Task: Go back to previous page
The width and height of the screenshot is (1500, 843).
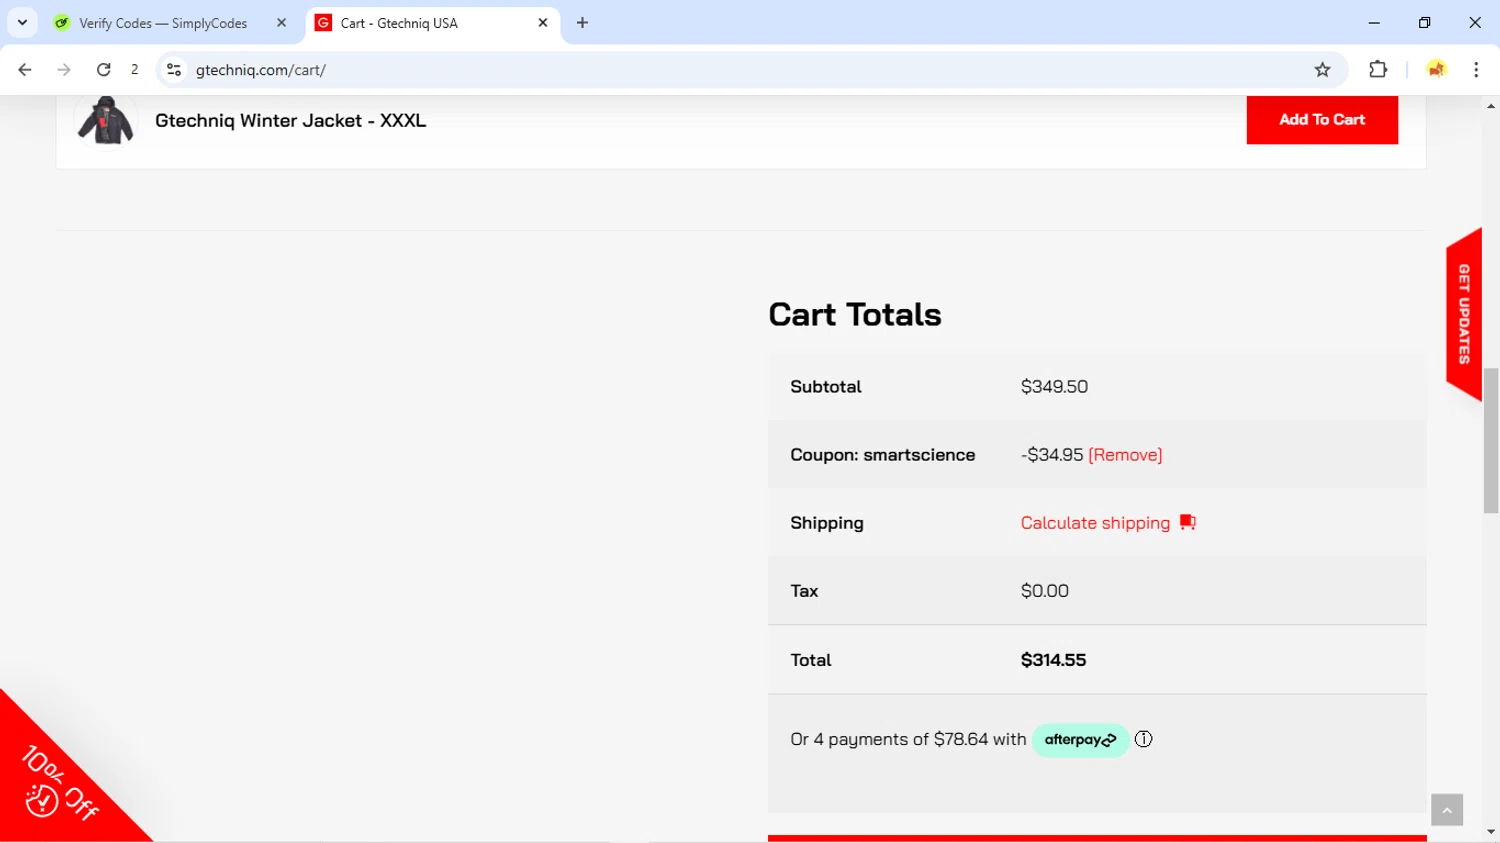Action: point(25,70)
